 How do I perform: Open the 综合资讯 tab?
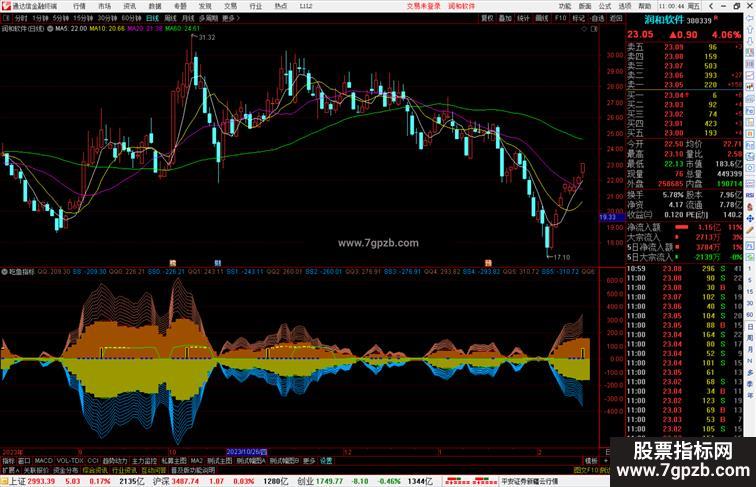click(95, 470)
